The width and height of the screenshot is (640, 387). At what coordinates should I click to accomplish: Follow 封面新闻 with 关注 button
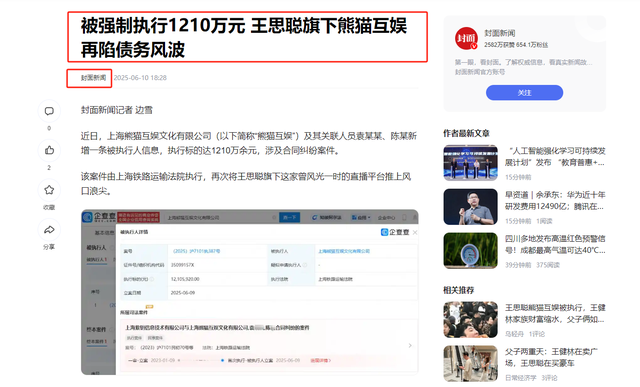coord(524,93)
